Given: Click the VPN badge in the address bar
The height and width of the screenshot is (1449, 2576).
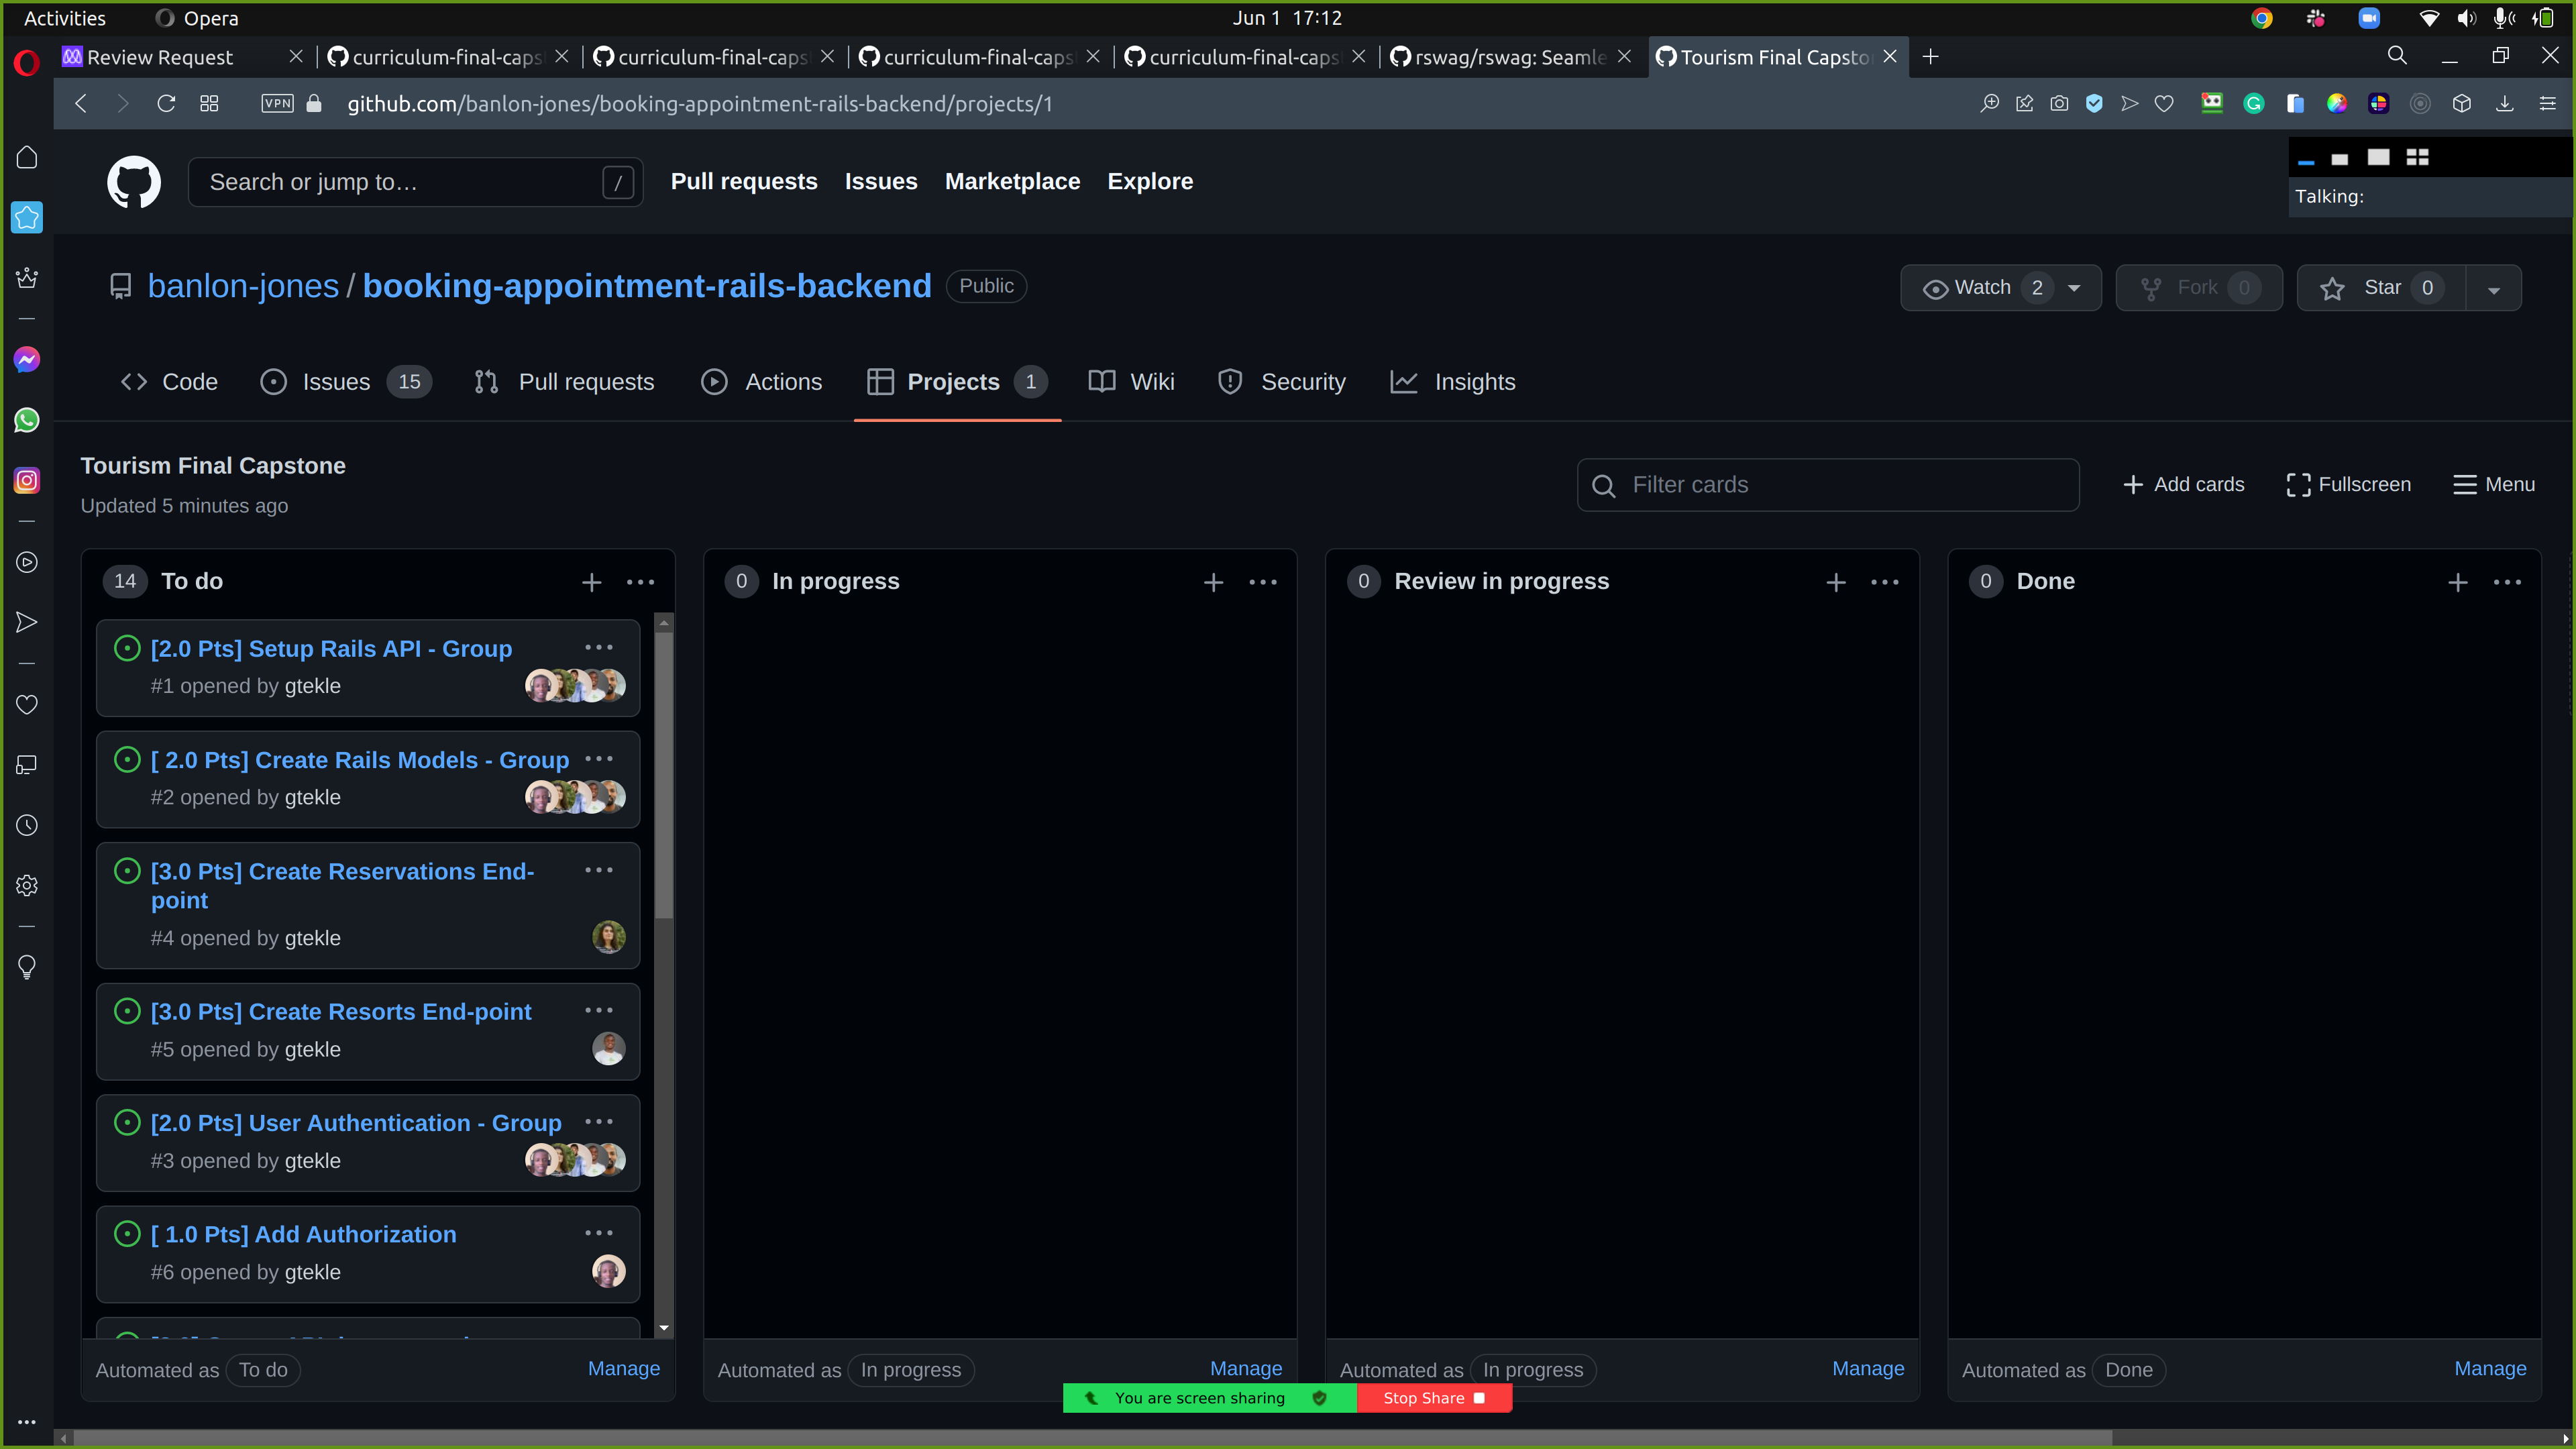Looking at the screenshot, I should 276,103.
